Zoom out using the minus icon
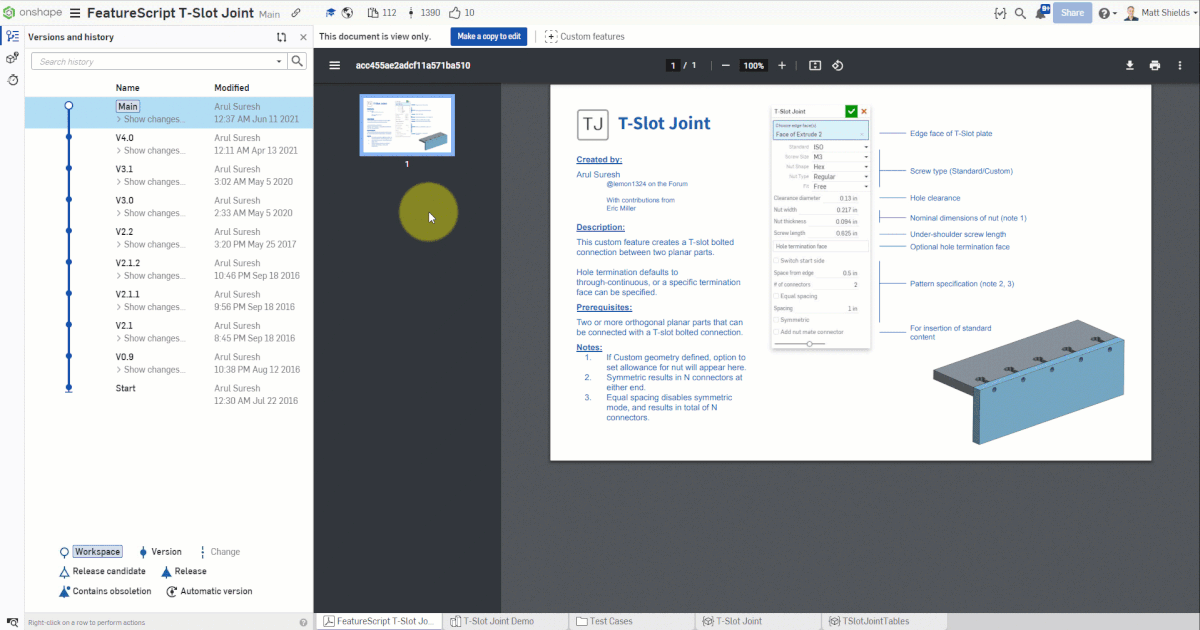The image size is (1200, 630). coord(724,64)
